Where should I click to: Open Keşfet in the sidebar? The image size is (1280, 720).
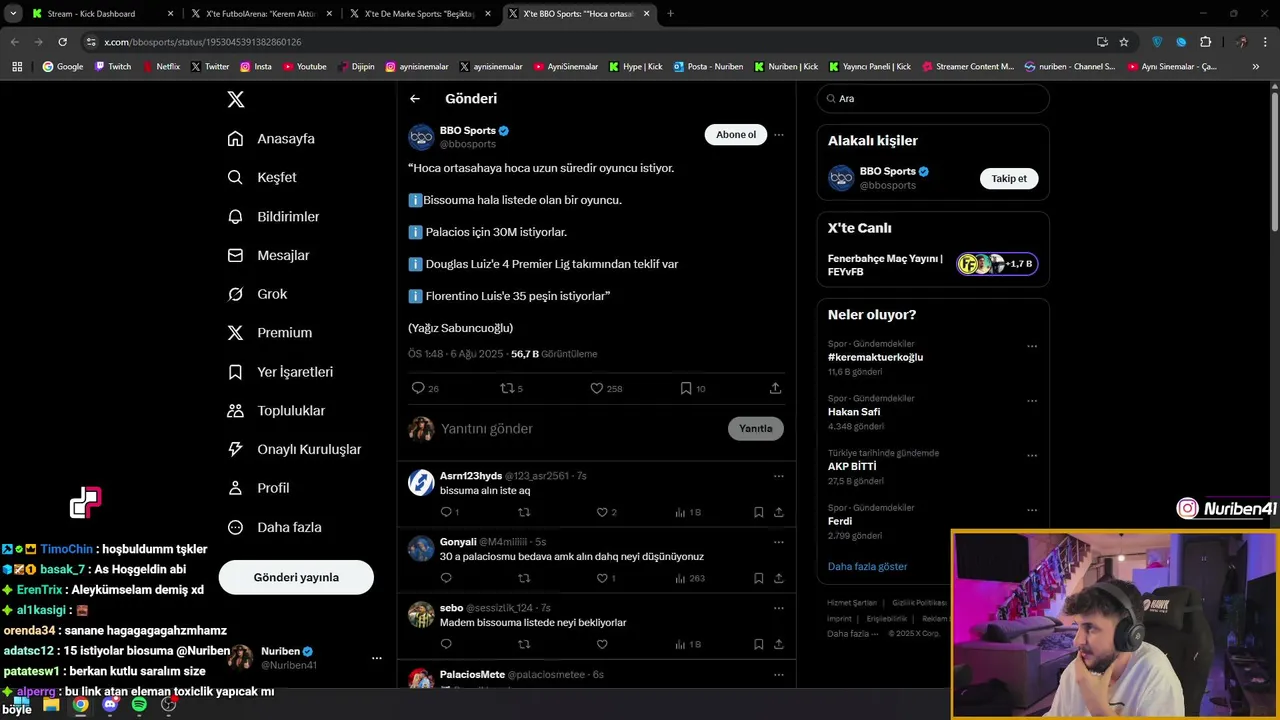coord(262,177)
